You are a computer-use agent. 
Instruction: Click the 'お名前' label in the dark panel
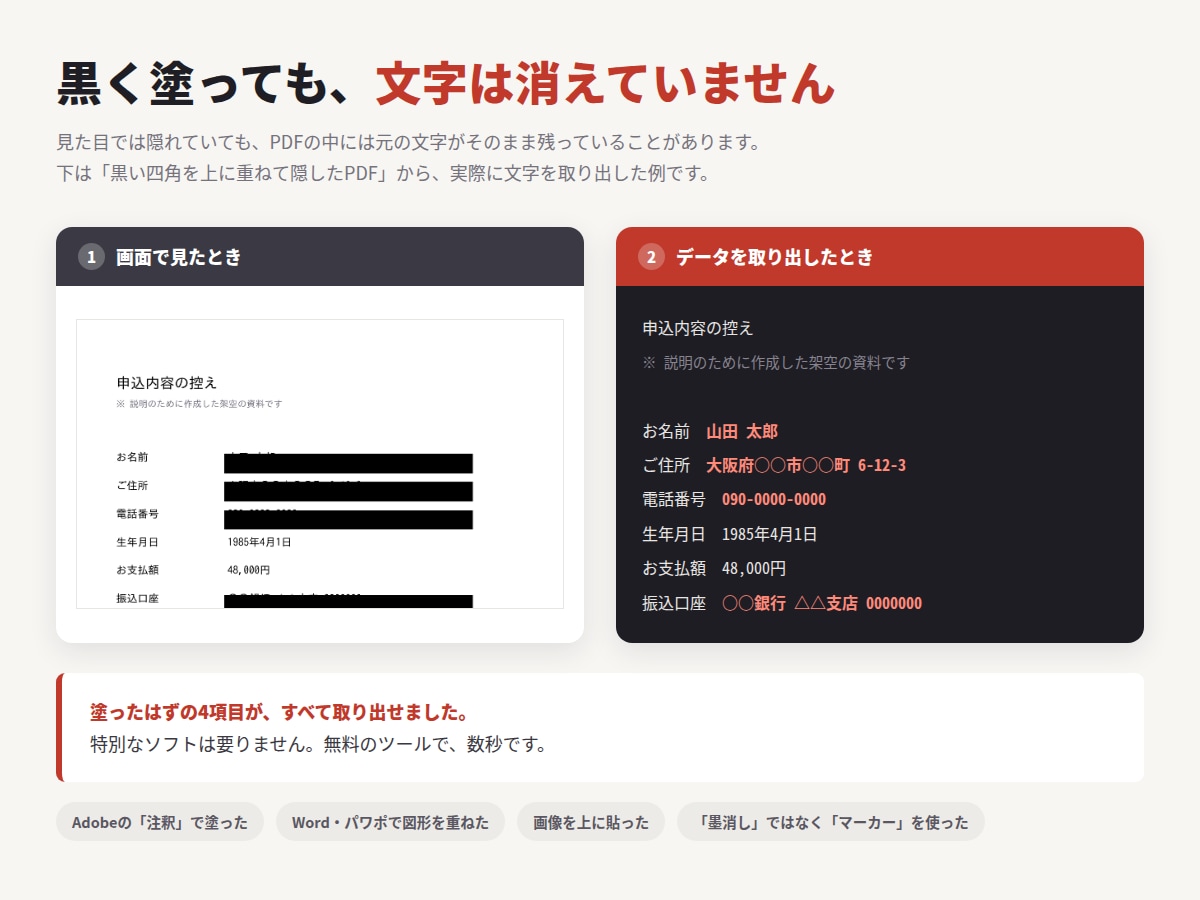coord(666,431)
